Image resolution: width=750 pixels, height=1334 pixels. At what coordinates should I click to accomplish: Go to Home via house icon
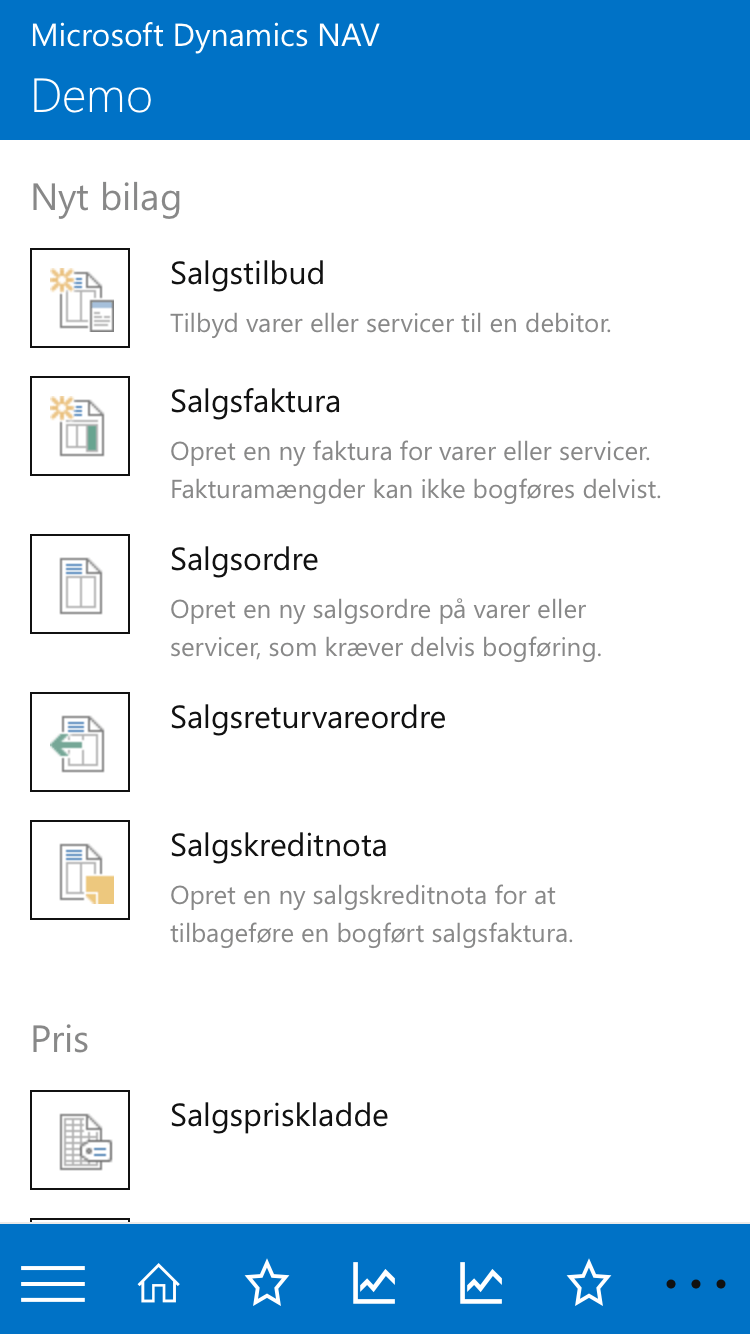pos(159,1283)
